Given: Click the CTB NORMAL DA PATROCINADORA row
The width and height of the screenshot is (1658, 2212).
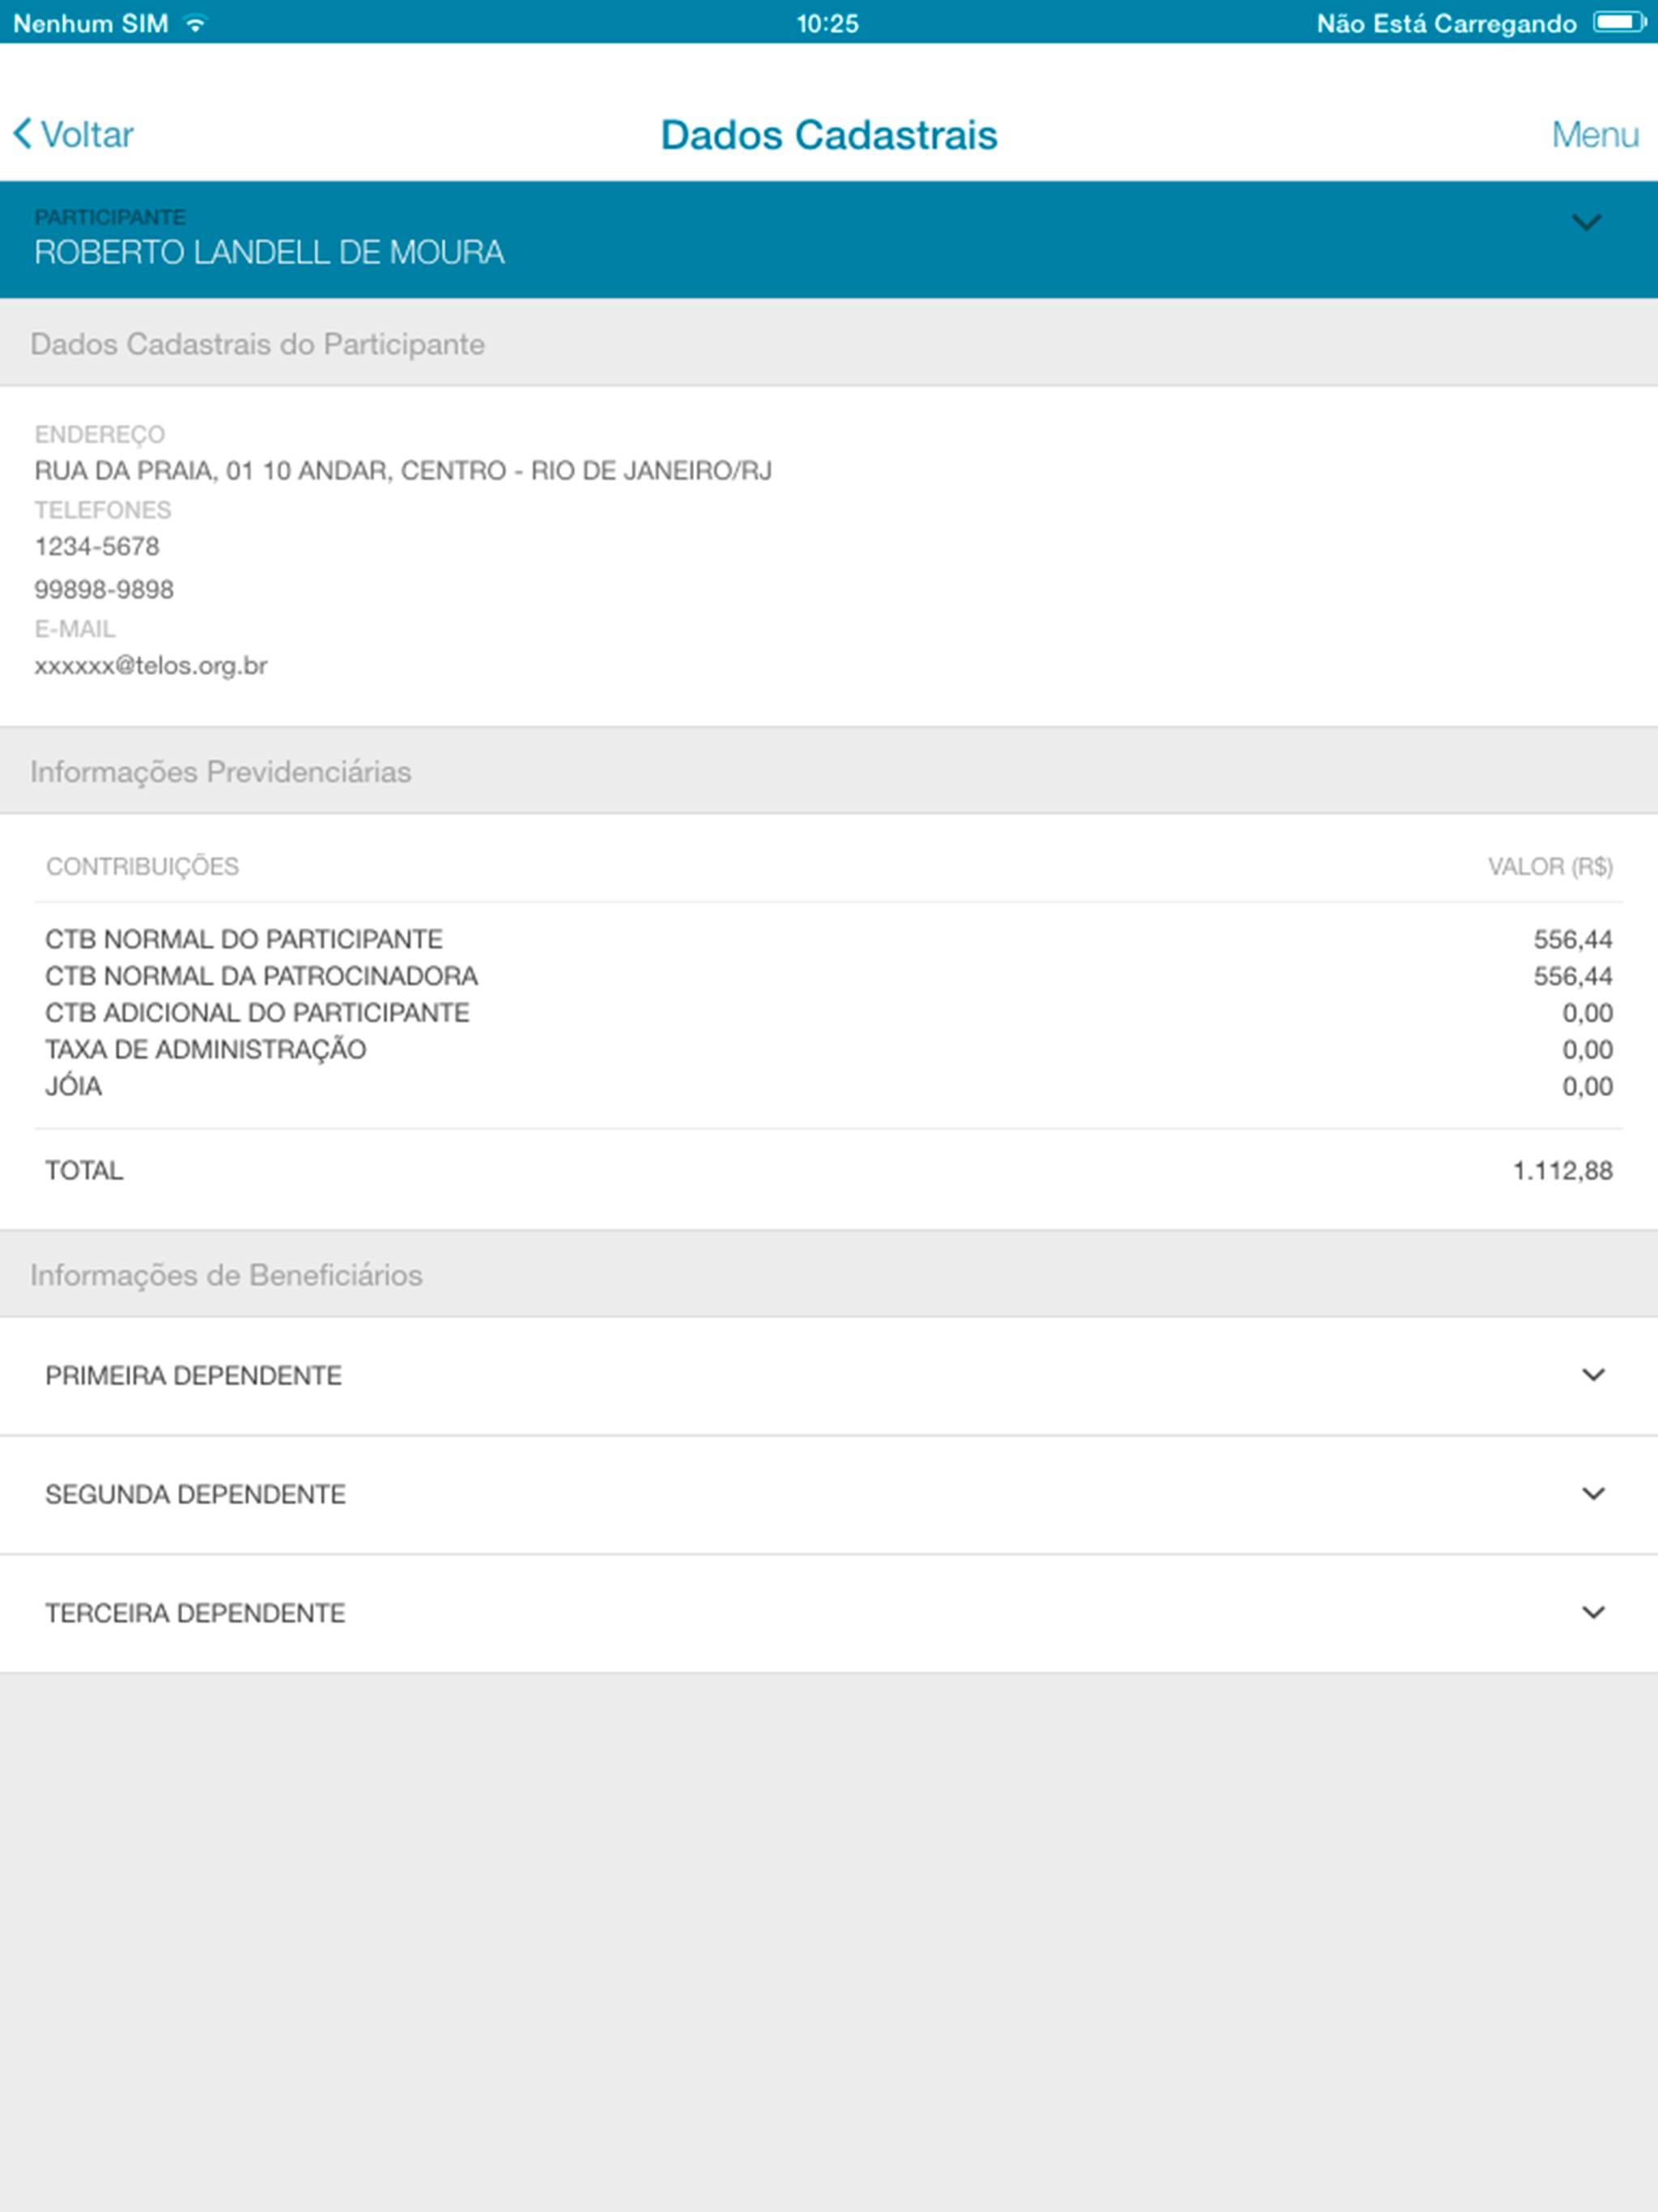Looking at the screenshot, I should pyautogui.click(x=829, y=976).
